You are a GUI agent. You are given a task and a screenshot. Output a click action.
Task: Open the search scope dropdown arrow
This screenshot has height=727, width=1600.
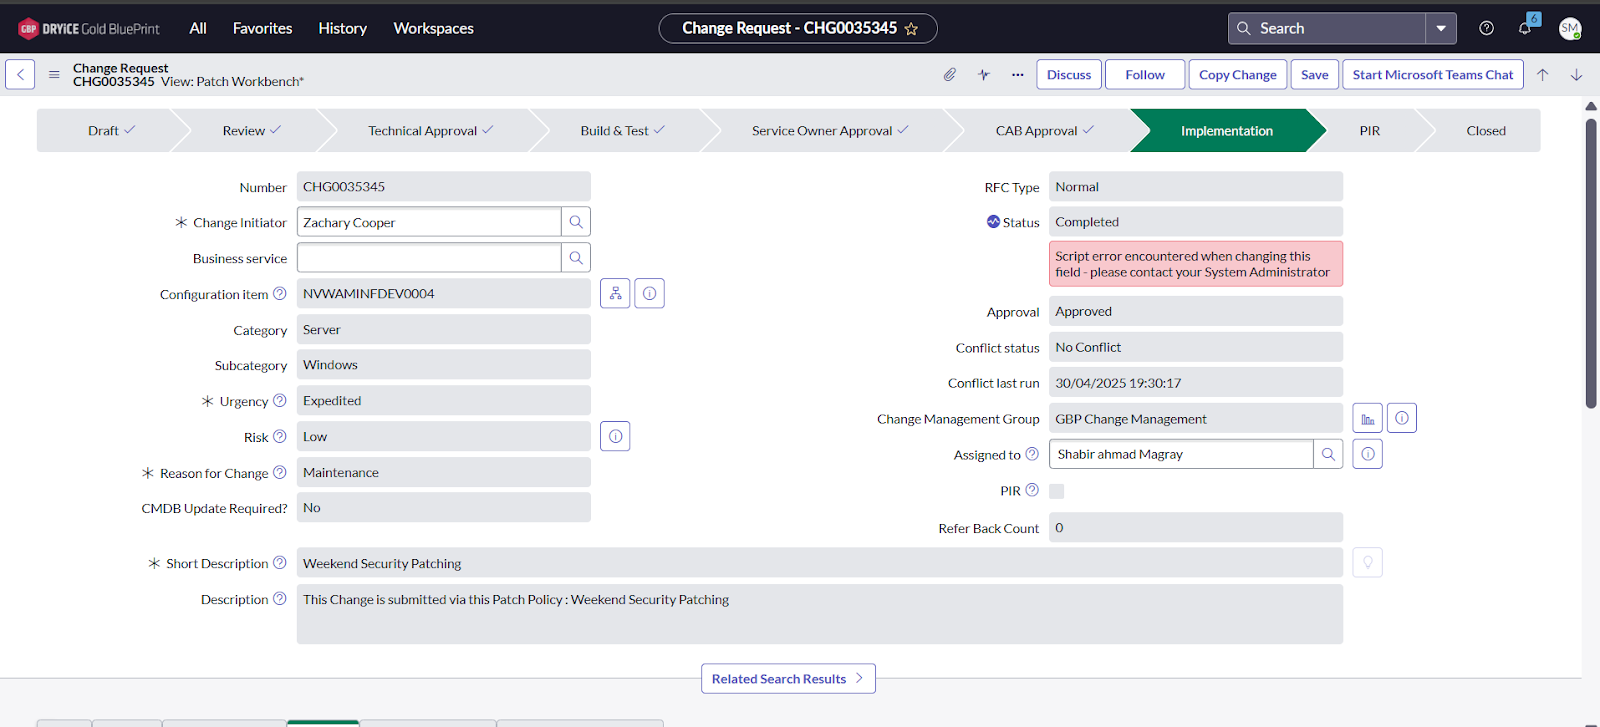point(1441,28)
